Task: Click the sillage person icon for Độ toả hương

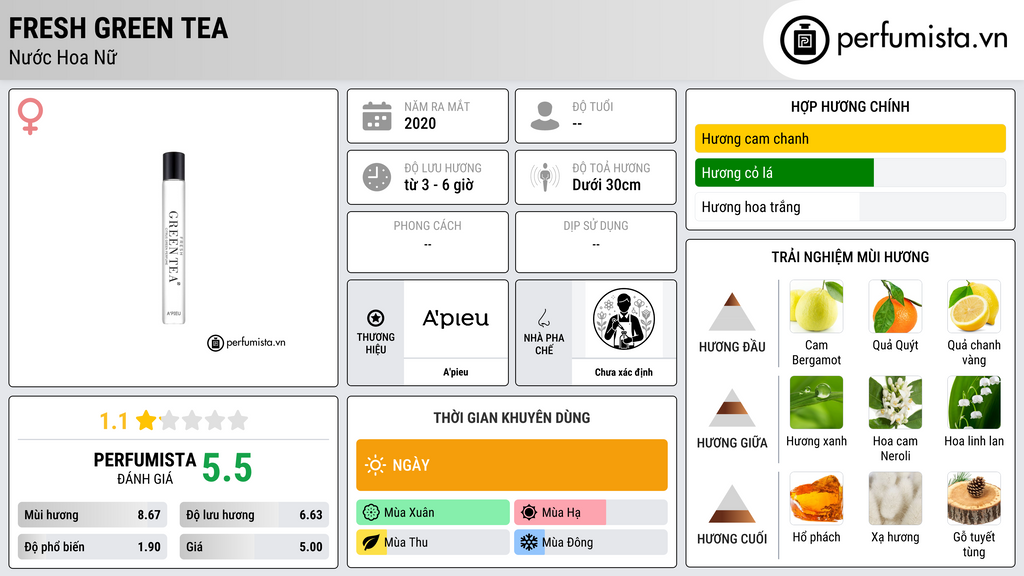Action: click(x=545, y=177)
